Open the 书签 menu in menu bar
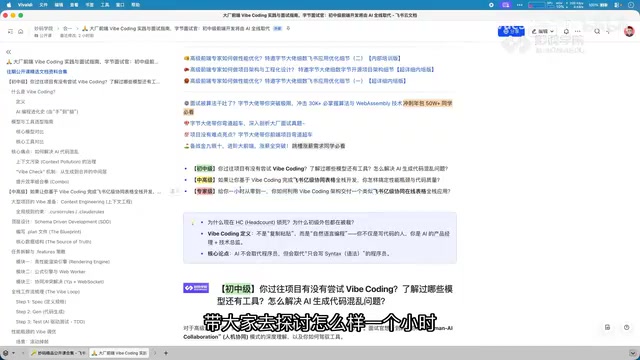Screen dimensions: 640x360 89,5
